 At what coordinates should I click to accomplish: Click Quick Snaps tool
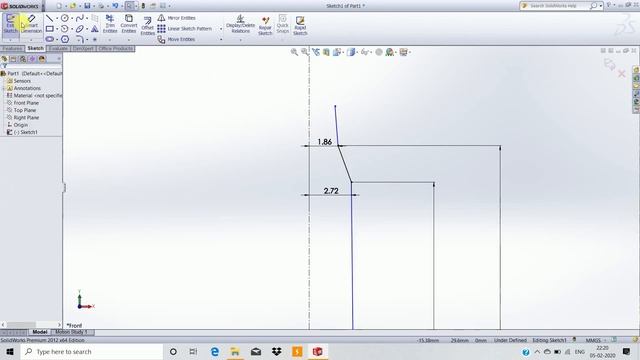pos(282,24)
